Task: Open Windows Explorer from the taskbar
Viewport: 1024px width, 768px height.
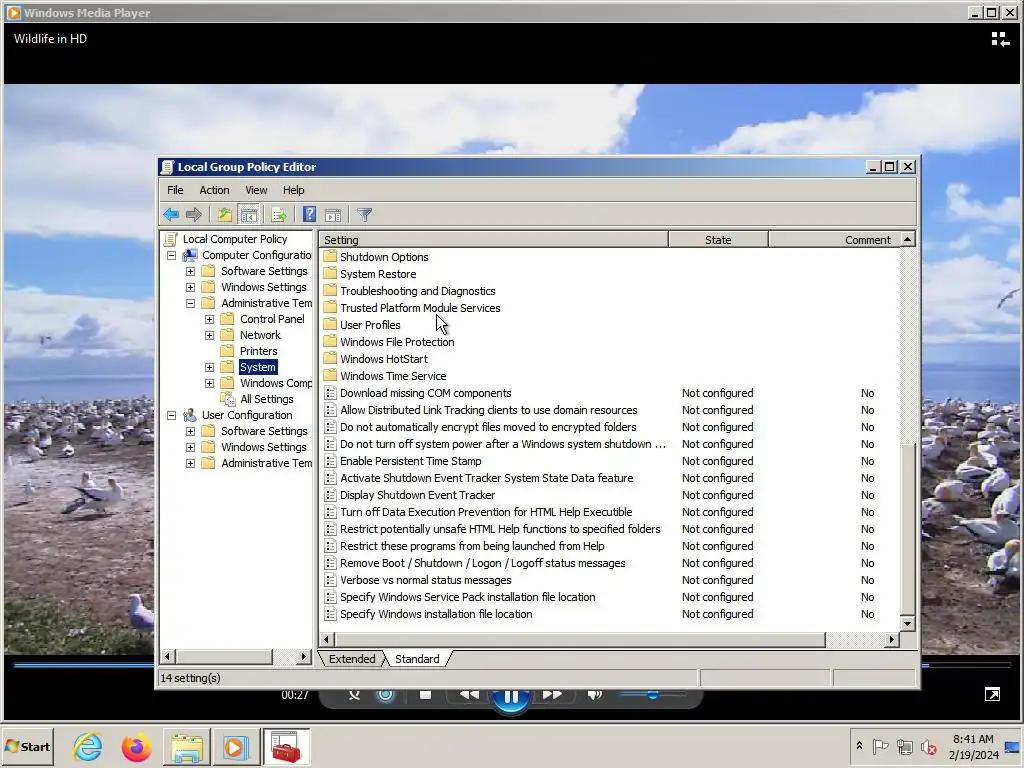Action: [x=187, y=746]
